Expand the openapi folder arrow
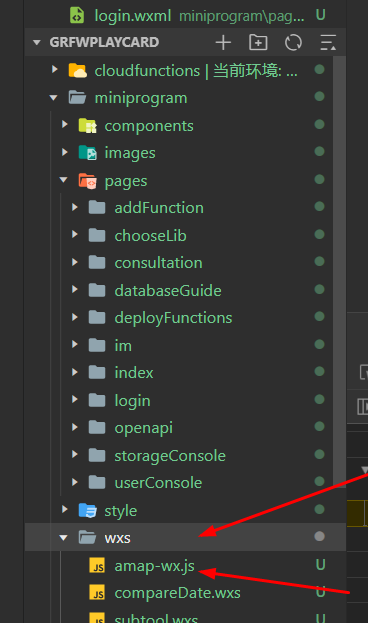 click(75, 427)
